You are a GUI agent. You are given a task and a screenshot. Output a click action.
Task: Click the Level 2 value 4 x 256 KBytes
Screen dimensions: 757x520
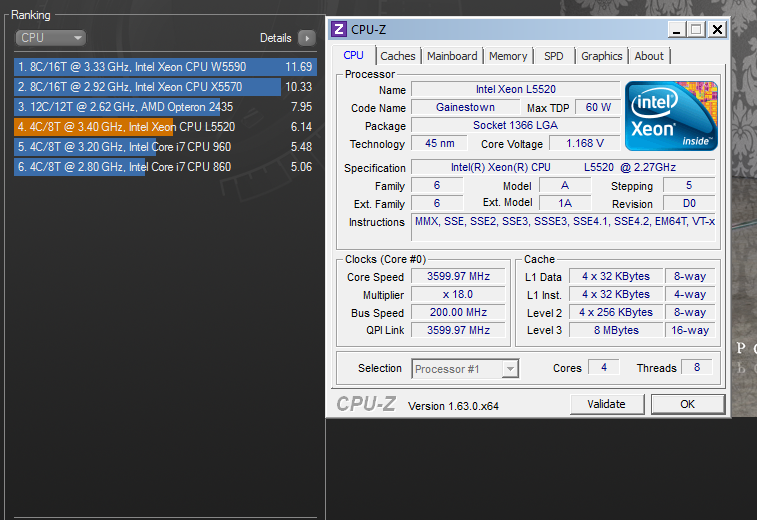pyautogui.click(x=616, y=312)
